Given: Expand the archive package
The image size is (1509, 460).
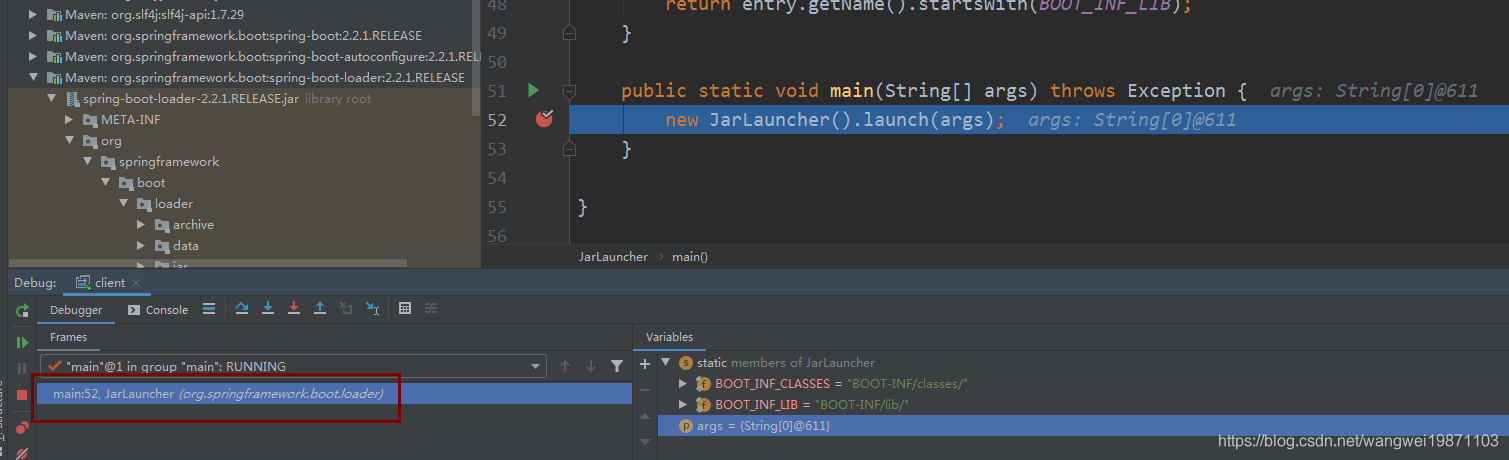Looking at the screenshot, I should [142, 225].
